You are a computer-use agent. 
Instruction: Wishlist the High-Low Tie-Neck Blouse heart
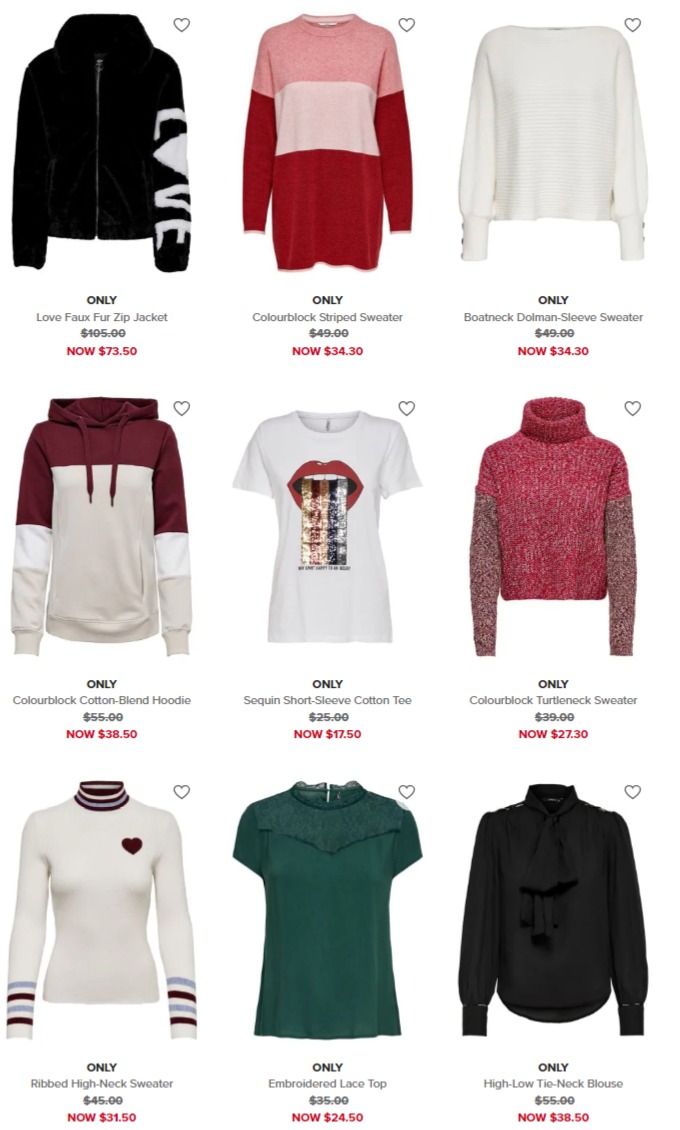632,792
